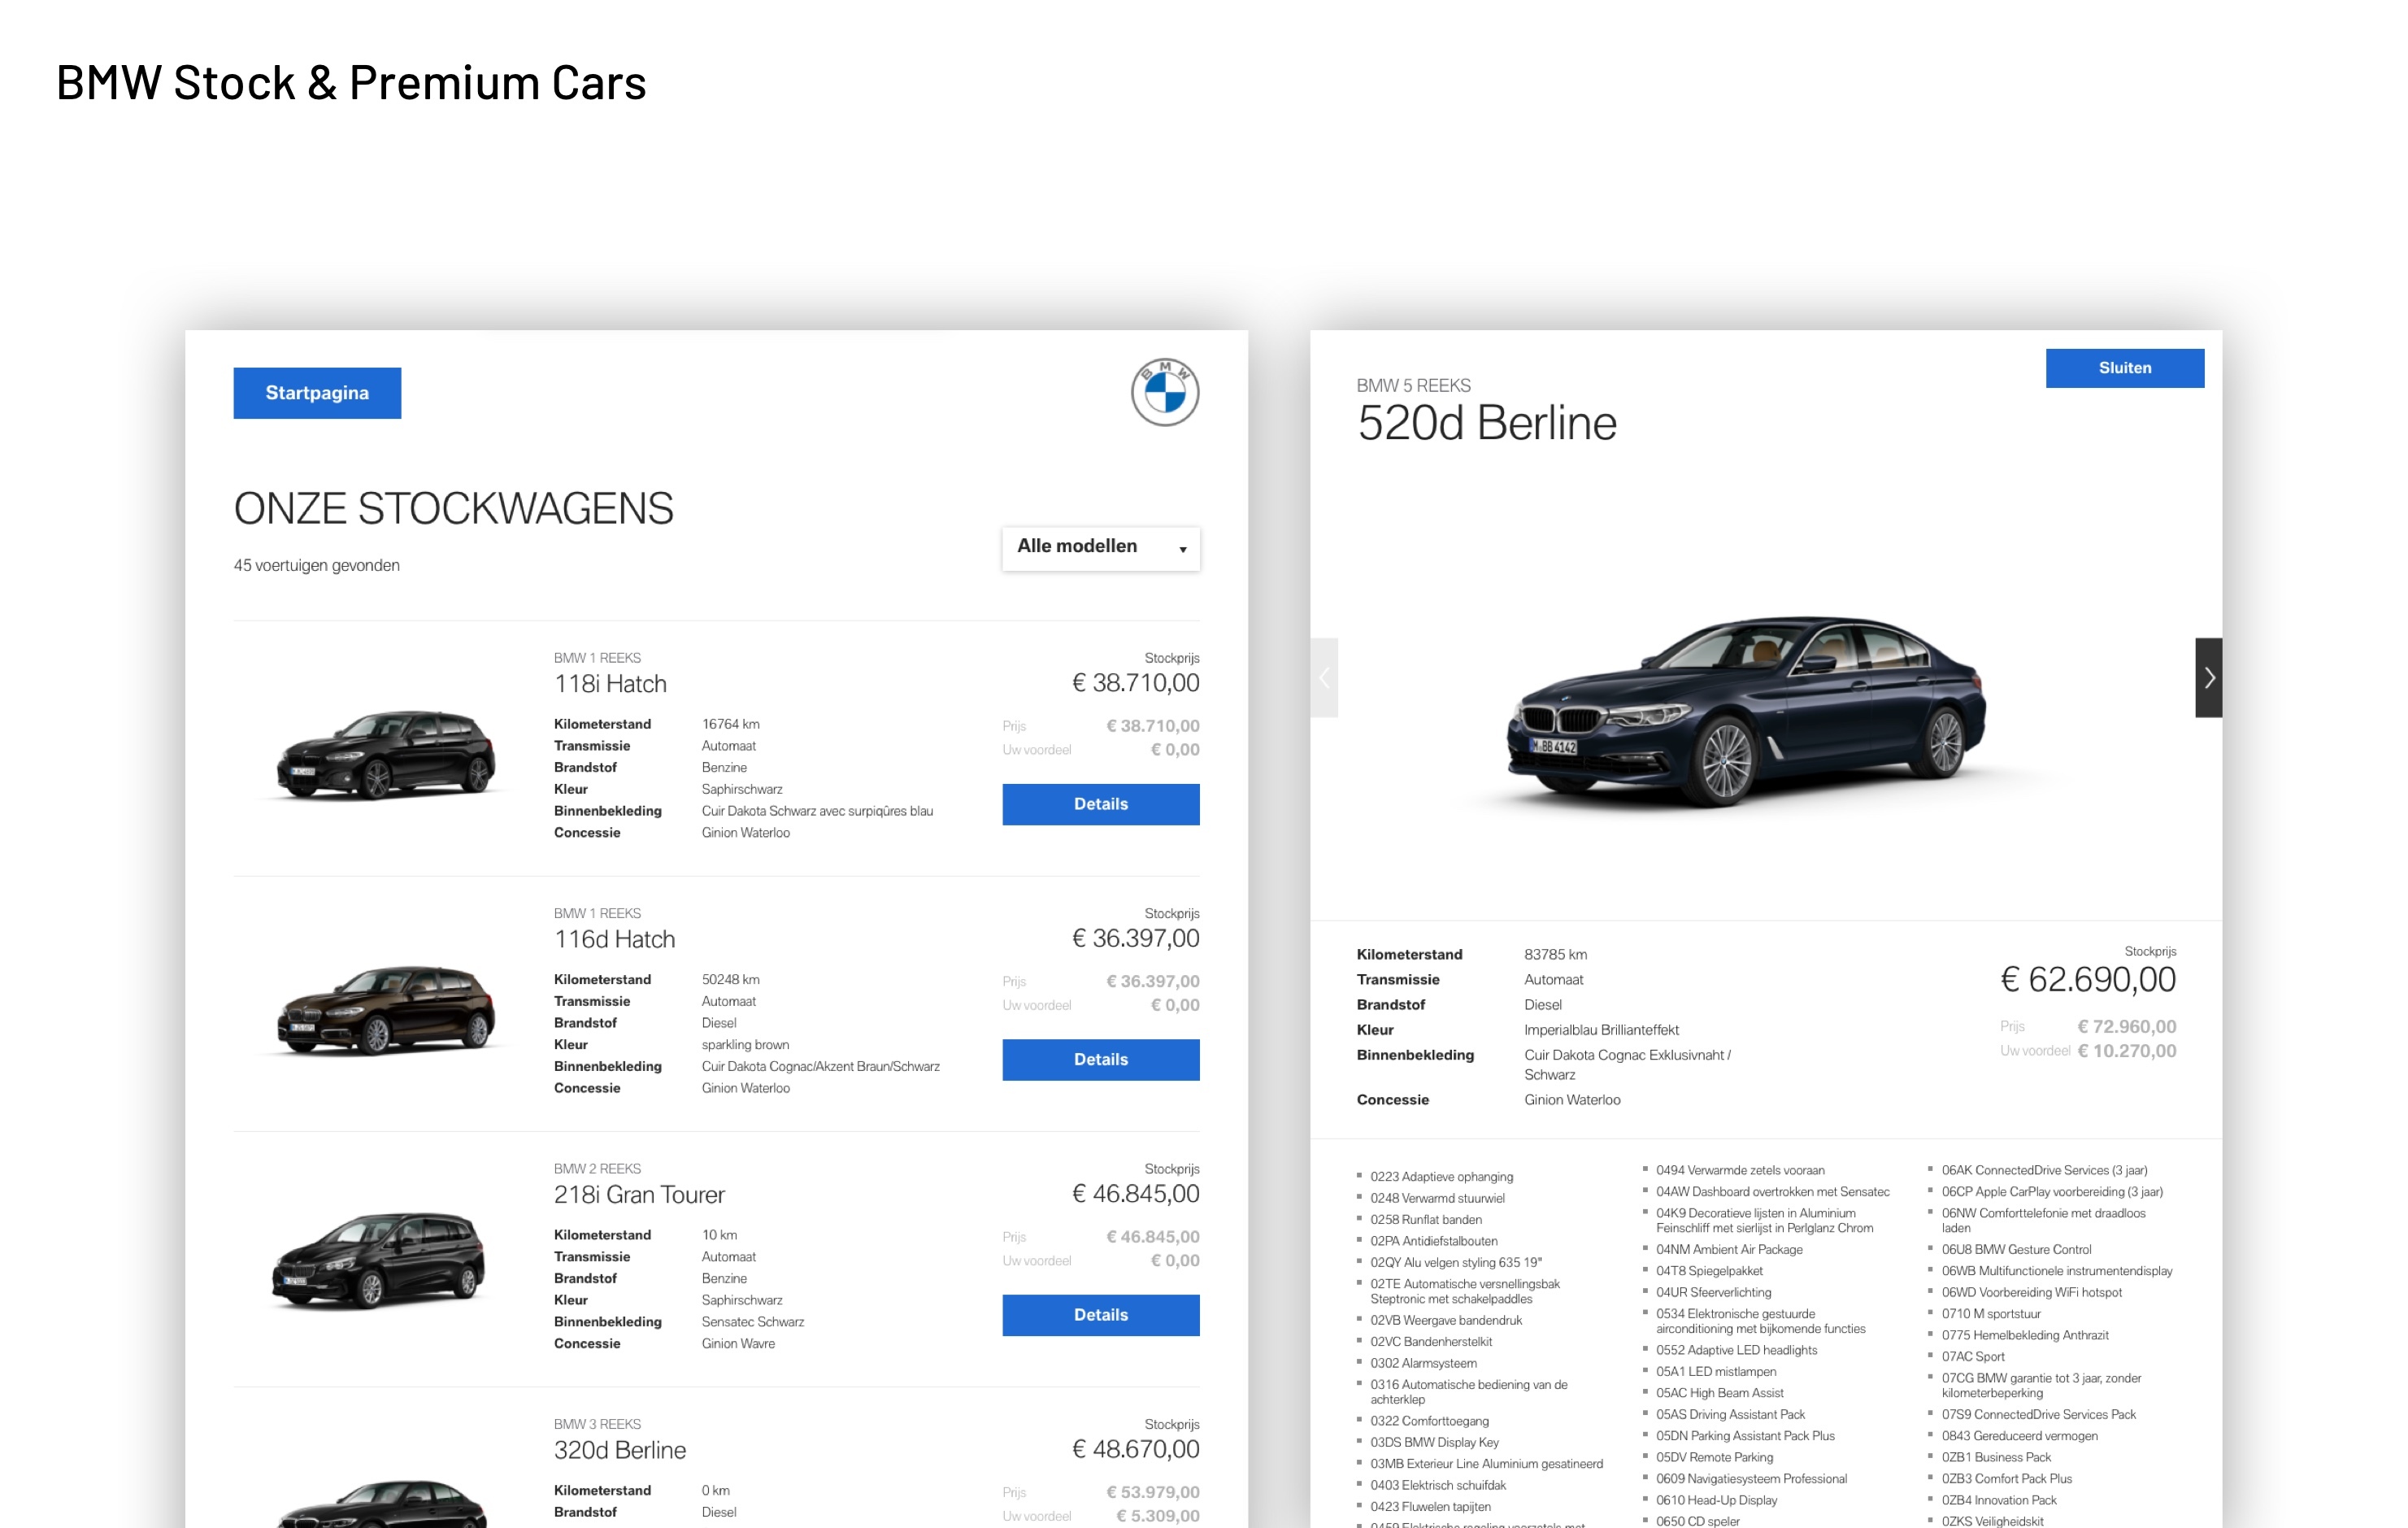This screenshot has width=2408, height=1528.
Task: Open Details for the 116d Hatch
Action: tap(1100, 1059)
